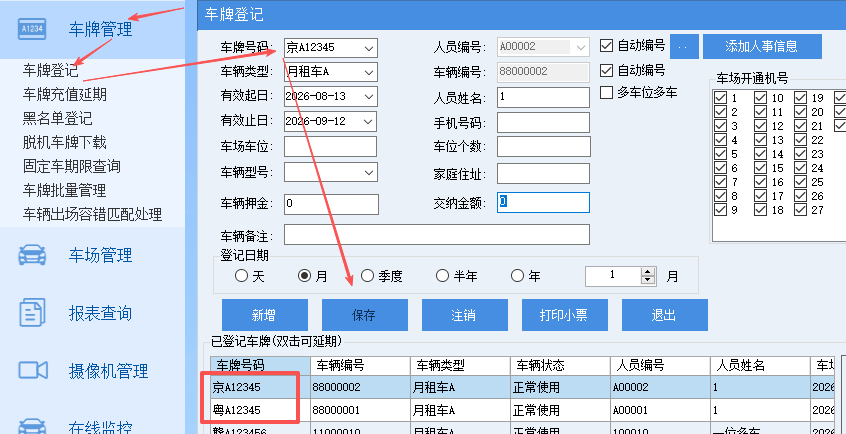
Task: Open 车场管理 via its car icon
Action: click(32, 255)
